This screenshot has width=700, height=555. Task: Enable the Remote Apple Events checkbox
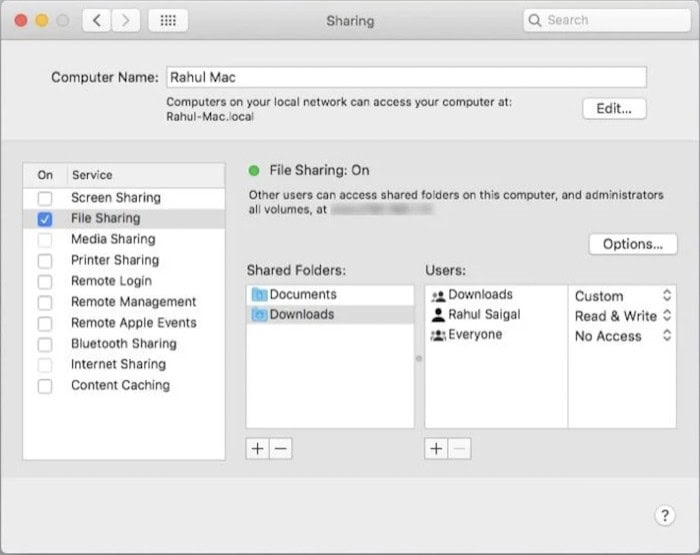[x=45, y=323]
